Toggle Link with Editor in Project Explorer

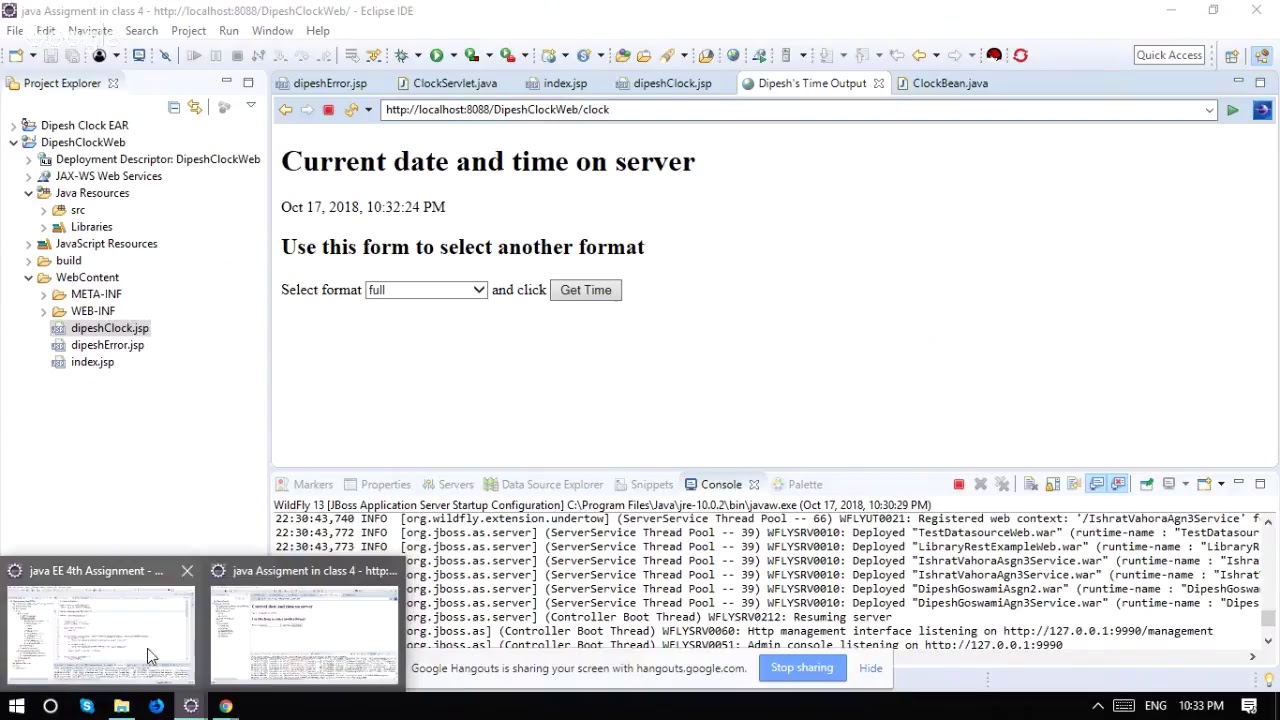pyautogui.click(x=195, y=107)
